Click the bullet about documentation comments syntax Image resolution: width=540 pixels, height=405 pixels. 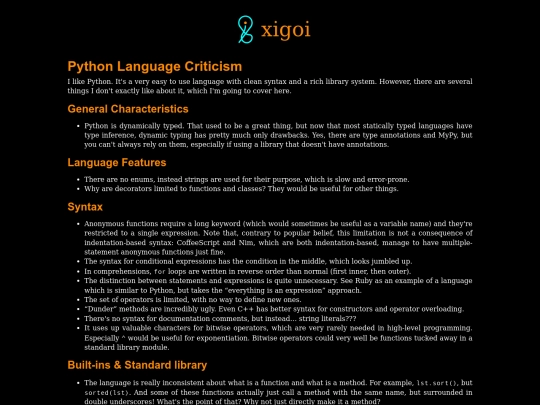tap(220, 319)
